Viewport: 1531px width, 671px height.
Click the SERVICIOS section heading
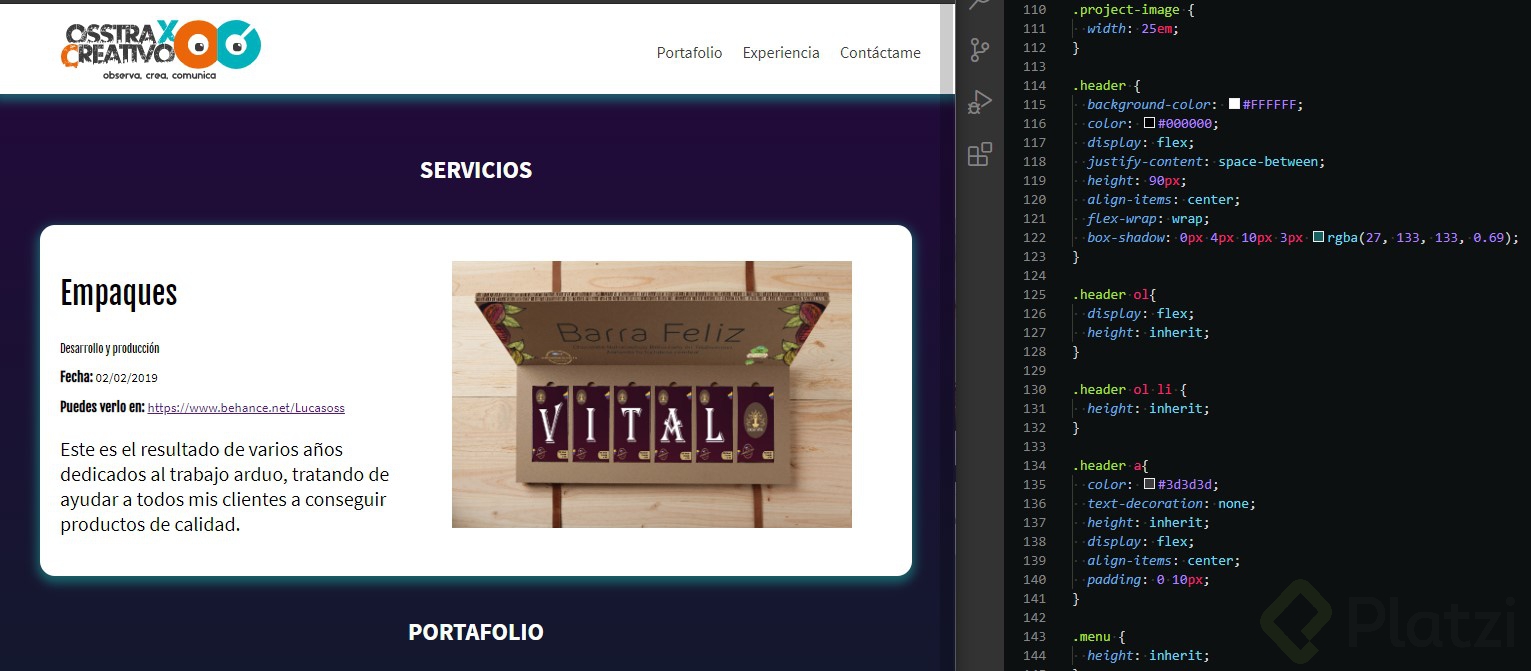click(476, 170)
